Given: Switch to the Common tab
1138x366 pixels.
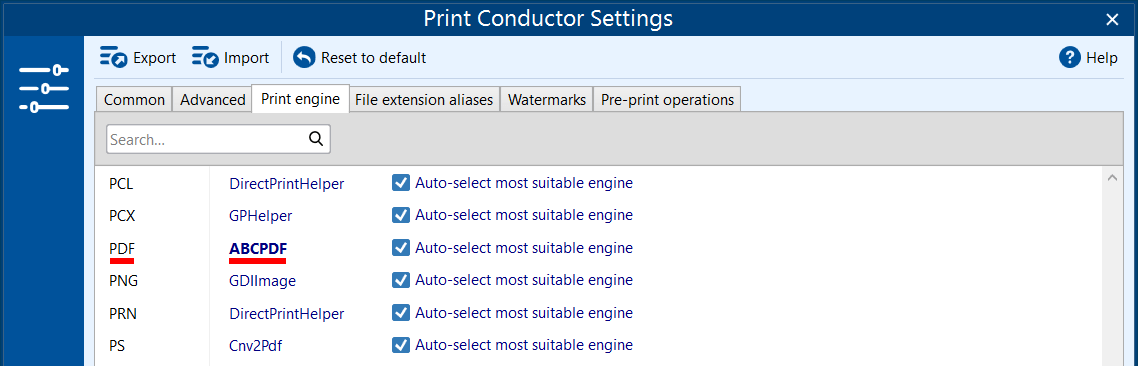Looking at the screenshot, I should click(x=134, y=99).
